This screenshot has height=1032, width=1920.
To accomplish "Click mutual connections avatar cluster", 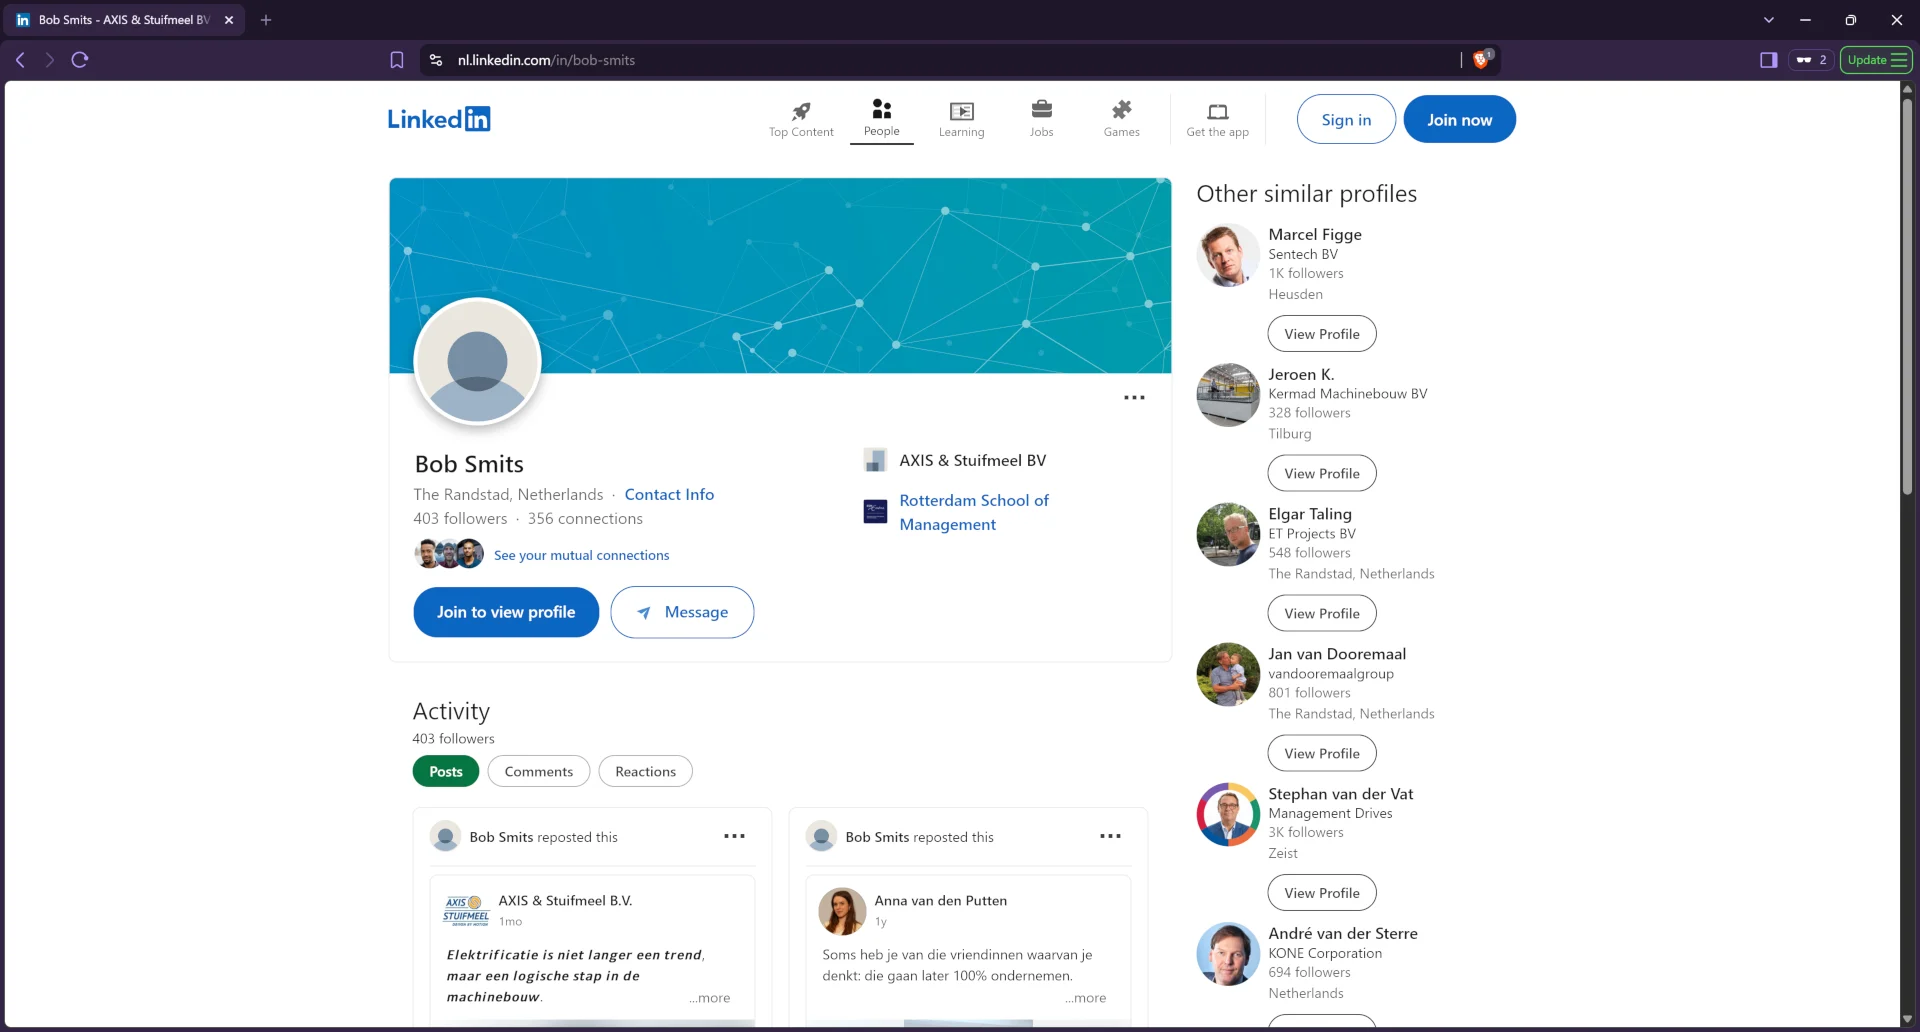I will (x=449, y=553).
